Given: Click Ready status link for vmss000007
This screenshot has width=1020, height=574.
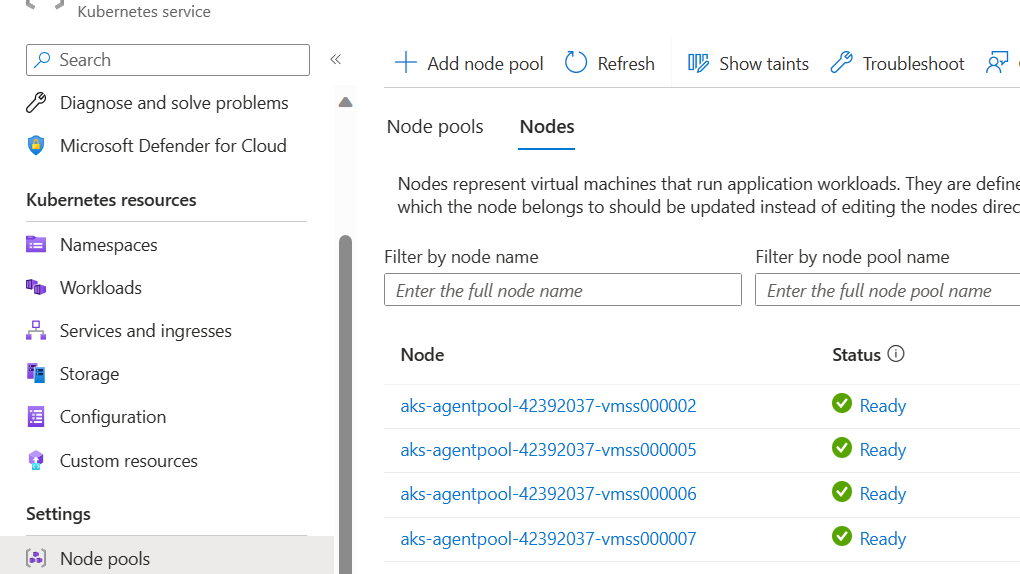Looking at the screenshot, I should 883,539.
